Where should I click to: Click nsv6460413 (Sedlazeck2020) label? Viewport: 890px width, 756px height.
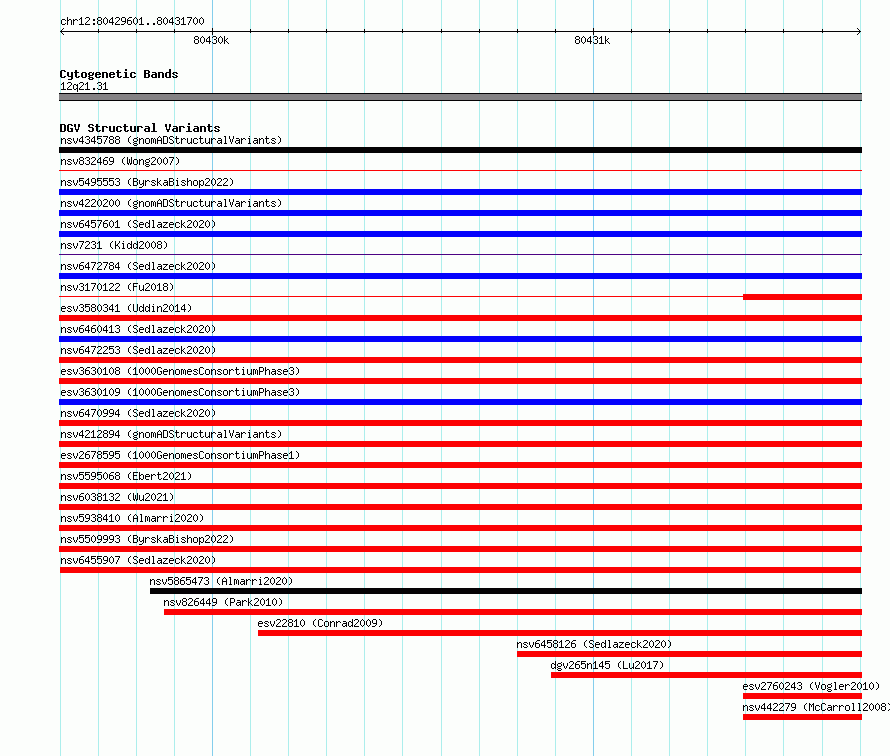click(x=138, y=329)
